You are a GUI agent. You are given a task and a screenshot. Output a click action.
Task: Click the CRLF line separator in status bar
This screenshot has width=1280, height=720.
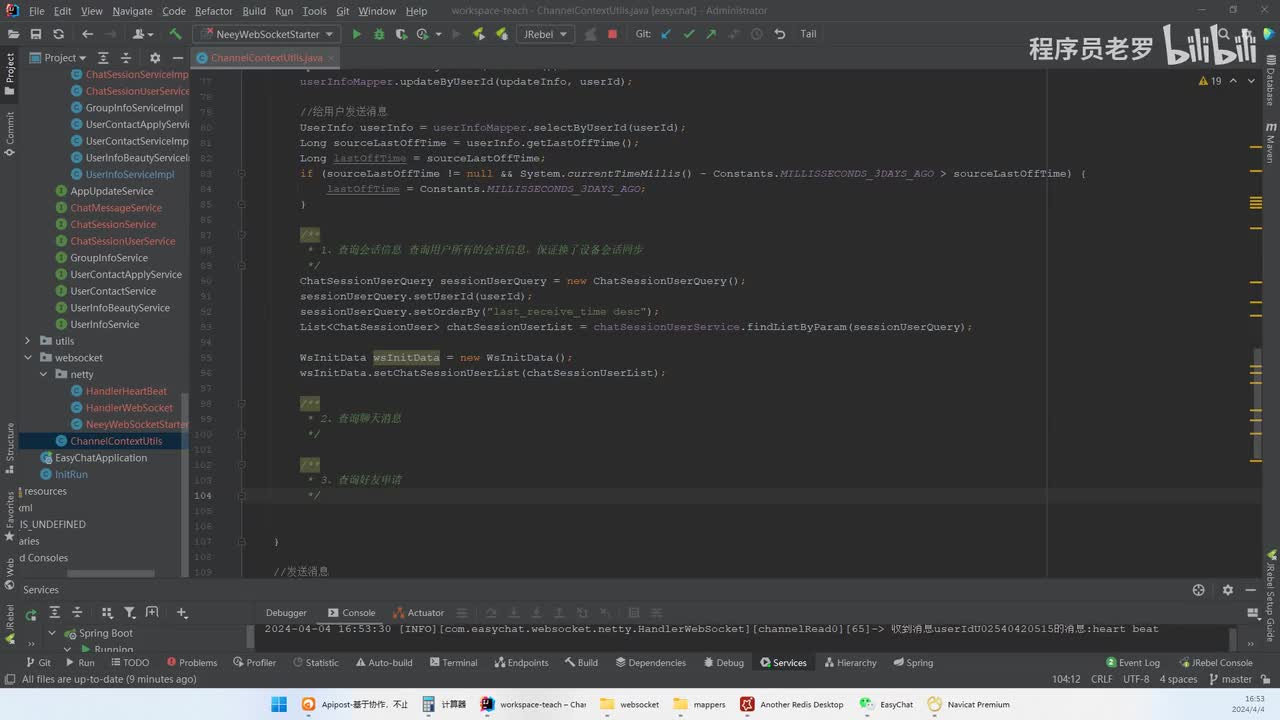[x=1101, y=679]
